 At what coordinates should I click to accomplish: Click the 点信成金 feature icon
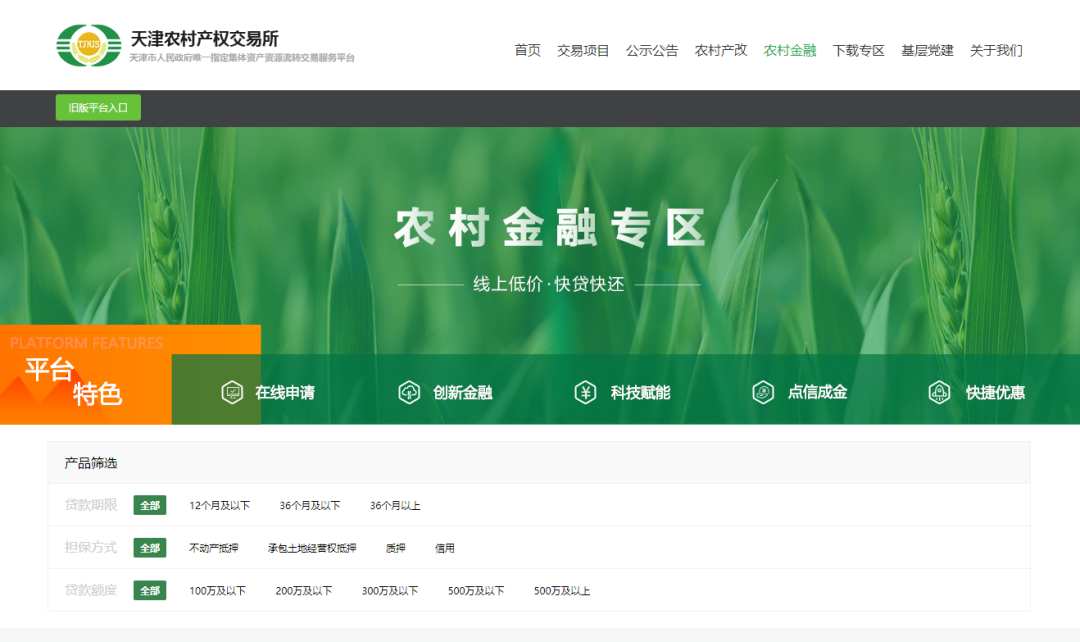763,392
